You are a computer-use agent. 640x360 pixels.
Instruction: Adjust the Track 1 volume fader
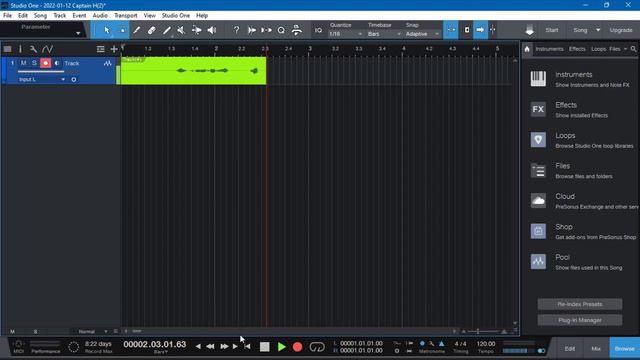[x=41, y=72]
